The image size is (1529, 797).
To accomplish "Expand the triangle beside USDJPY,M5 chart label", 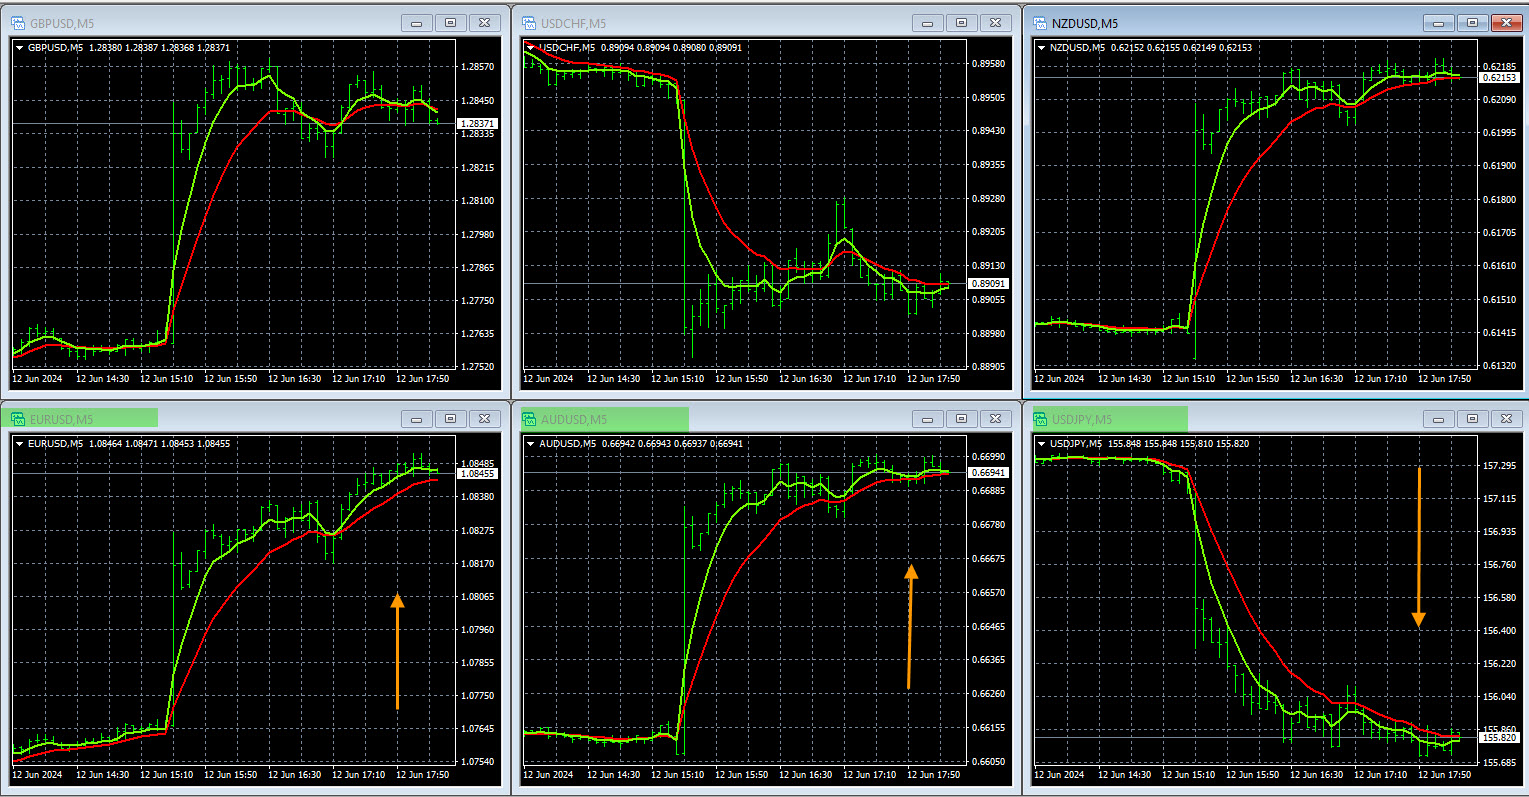I will (x=1041, y=443).
